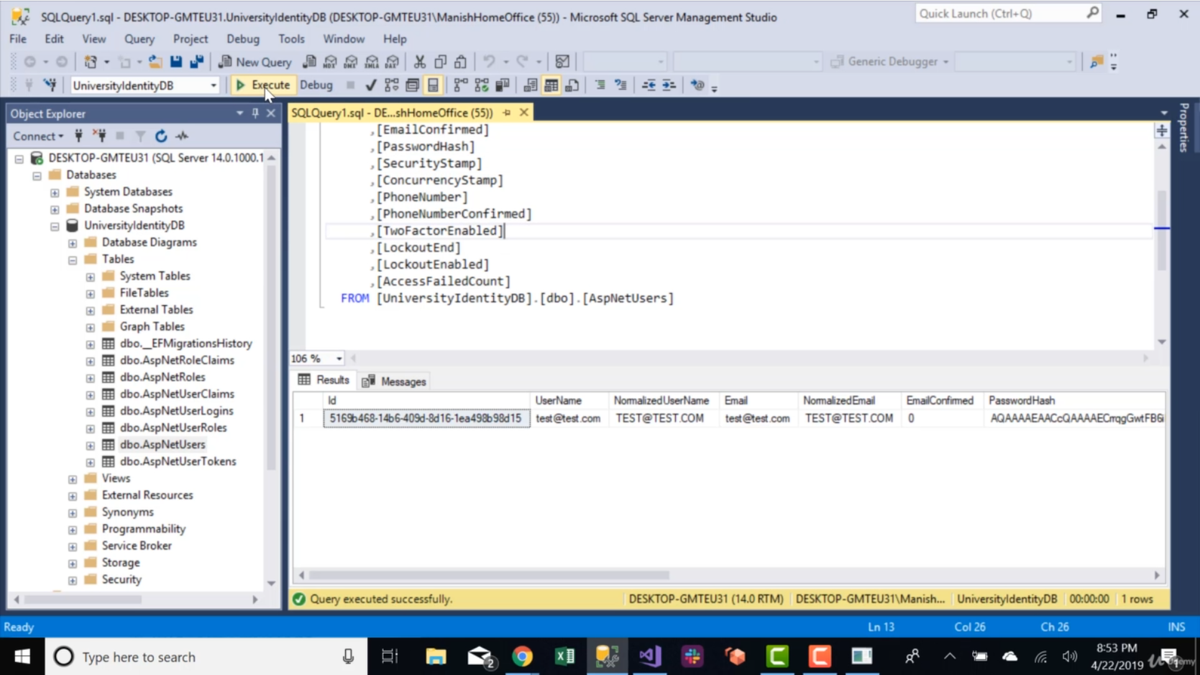Collapse the Databases tree node
This screenshot has height=675, width=1200.
tap(37, 175)
